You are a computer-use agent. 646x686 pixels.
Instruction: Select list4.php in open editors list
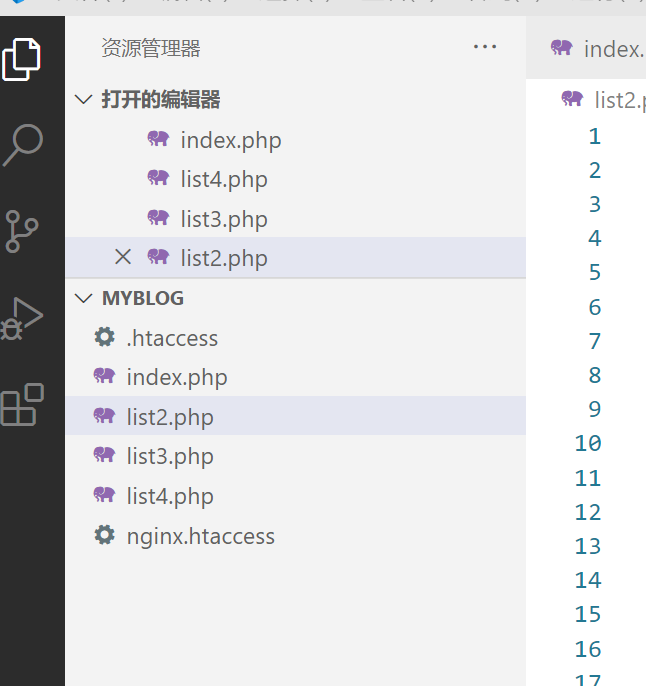coord(223,180)
